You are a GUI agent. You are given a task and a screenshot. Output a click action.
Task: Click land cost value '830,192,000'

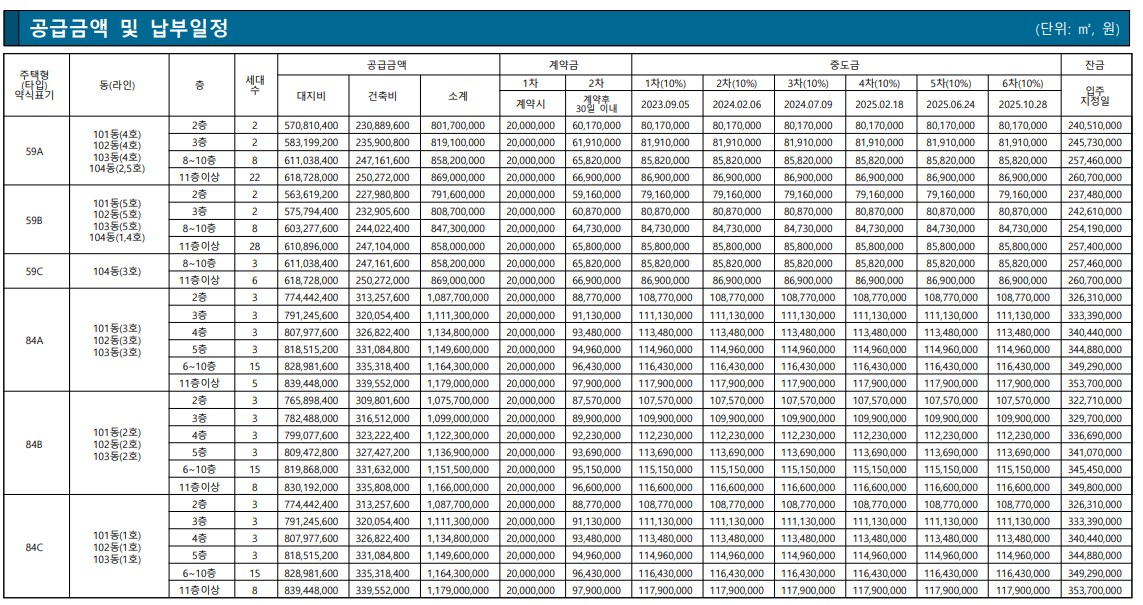coord(311,486)
